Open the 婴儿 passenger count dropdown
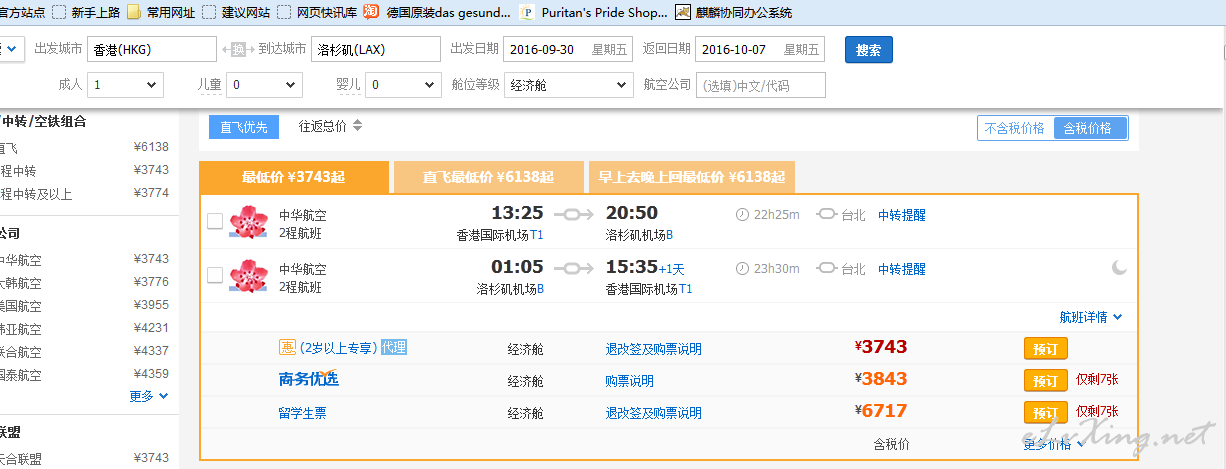The height and width of the screenshot is (469, 1226). click(403, 85)
